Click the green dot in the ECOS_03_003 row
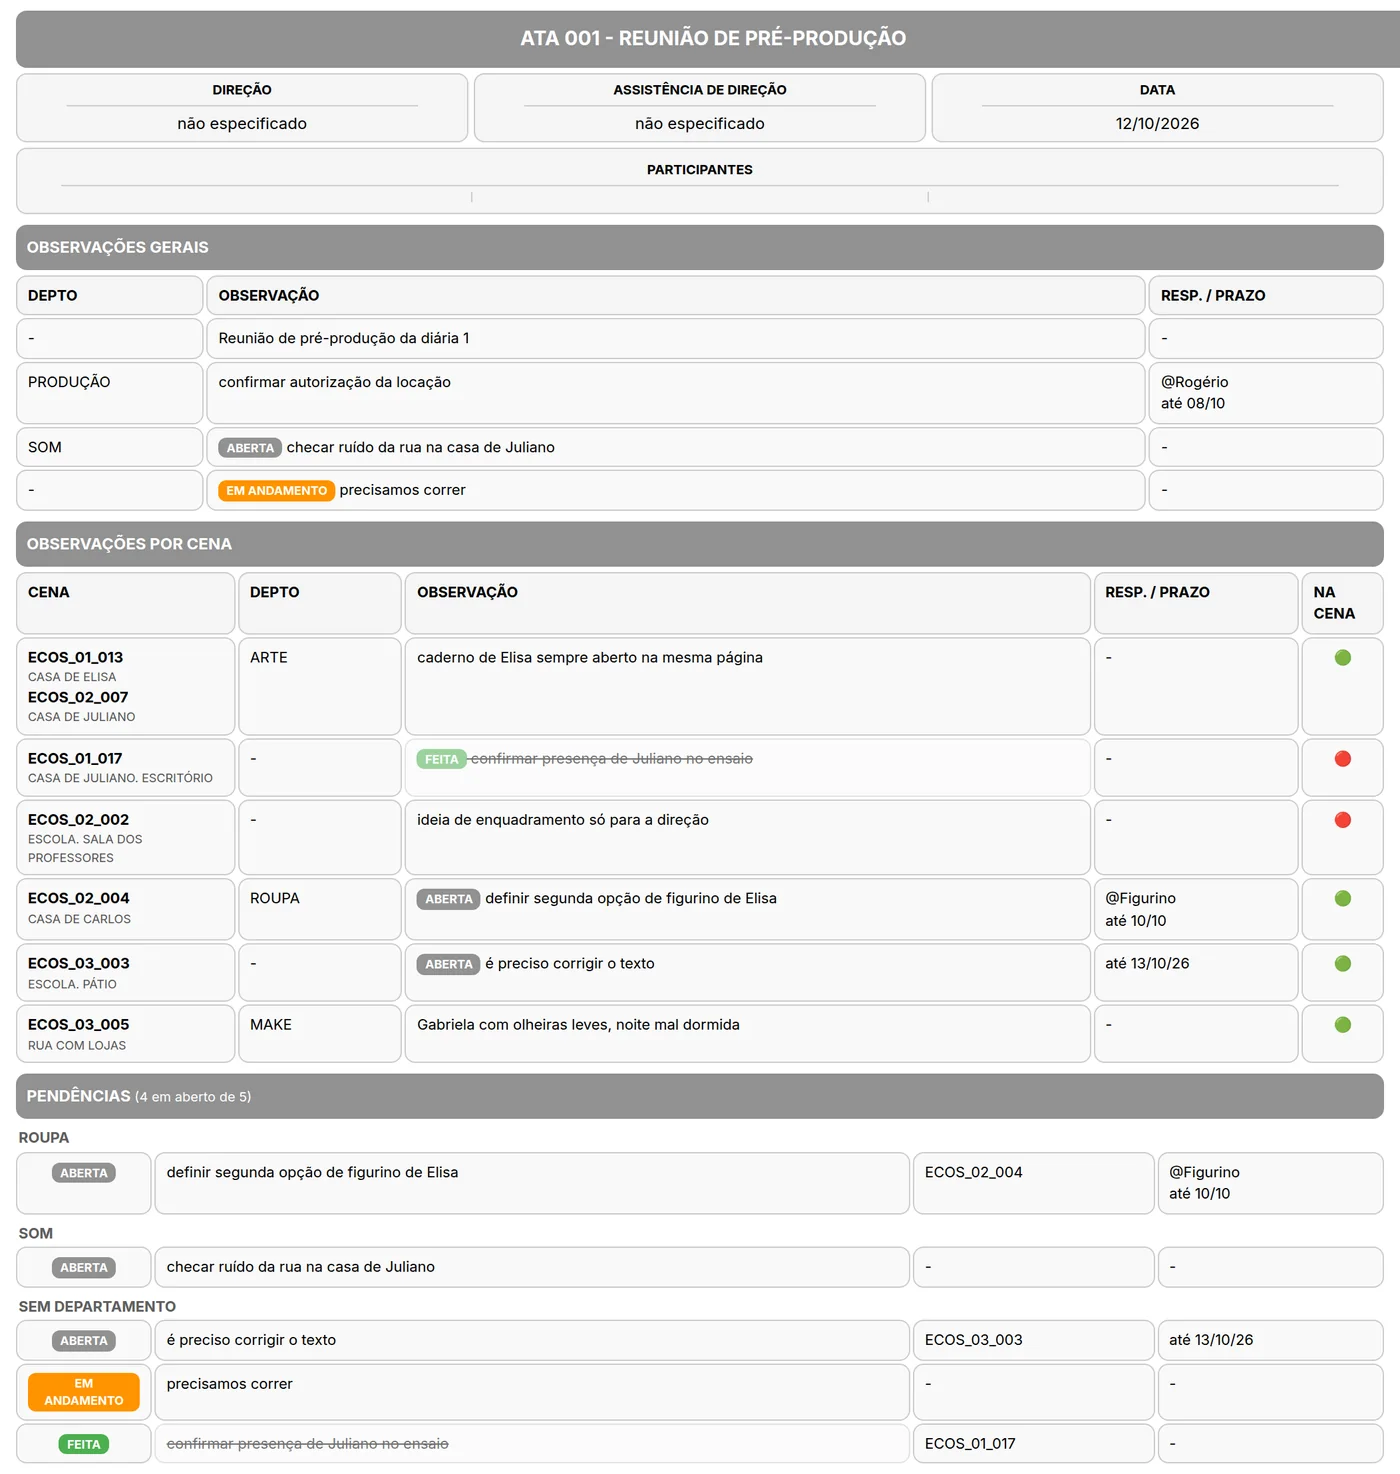Viewport: 1400px width, 1474px height. click(x=1342, y=964)
